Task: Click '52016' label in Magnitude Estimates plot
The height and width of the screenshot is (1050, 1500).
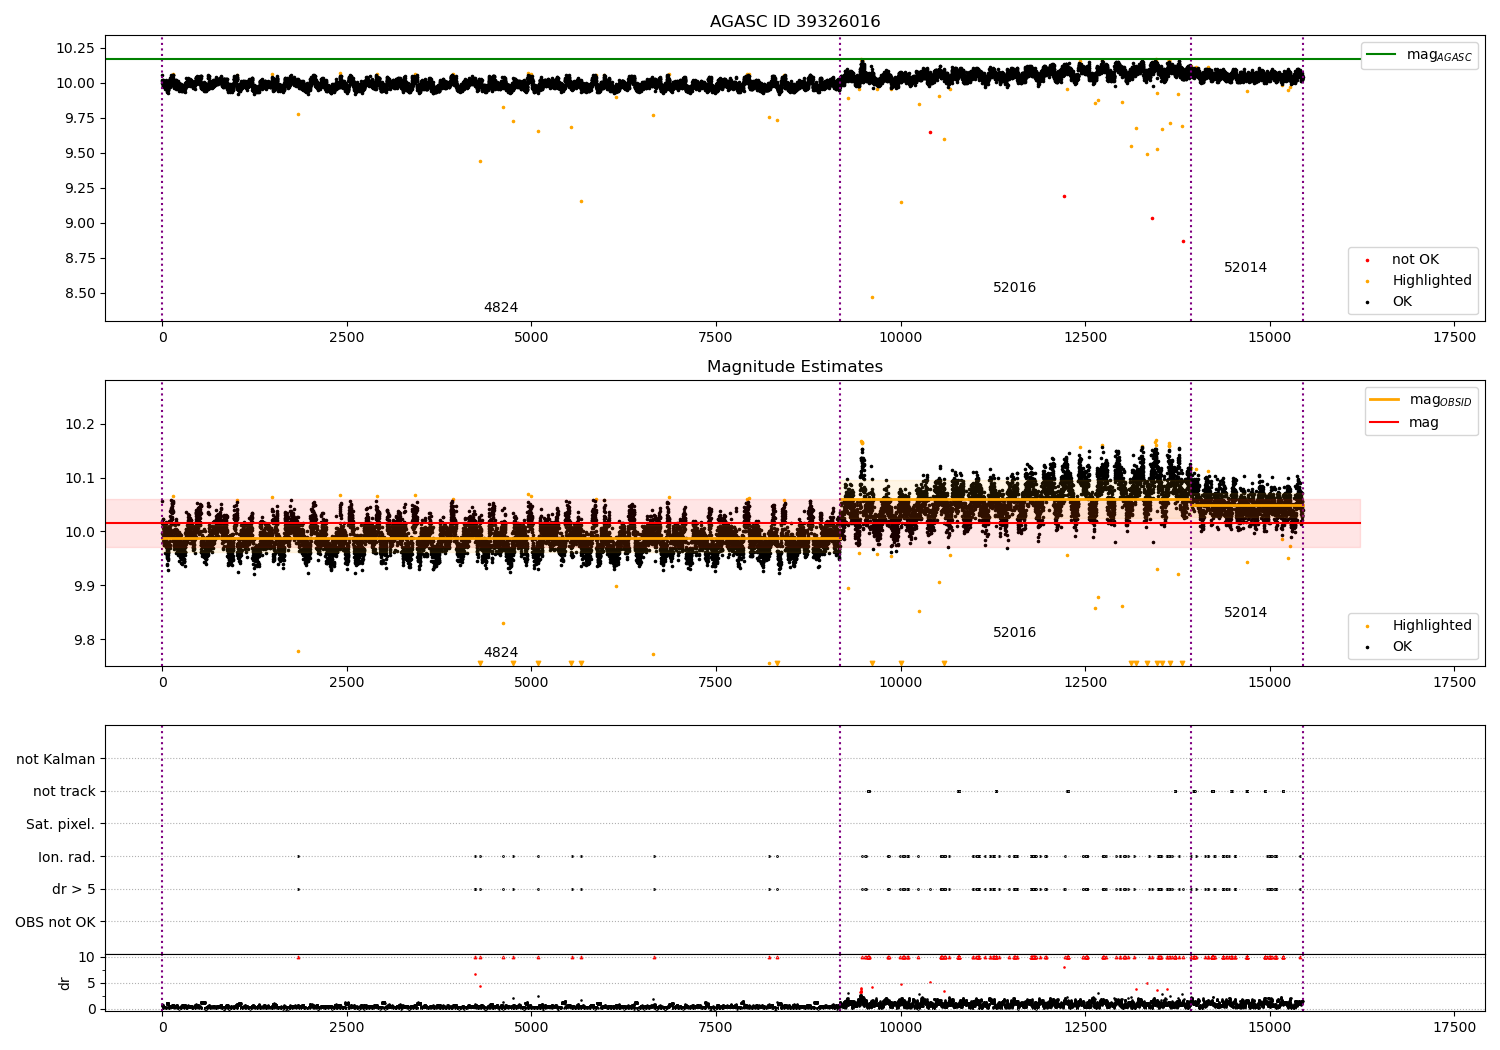Action: point(1014,633)
